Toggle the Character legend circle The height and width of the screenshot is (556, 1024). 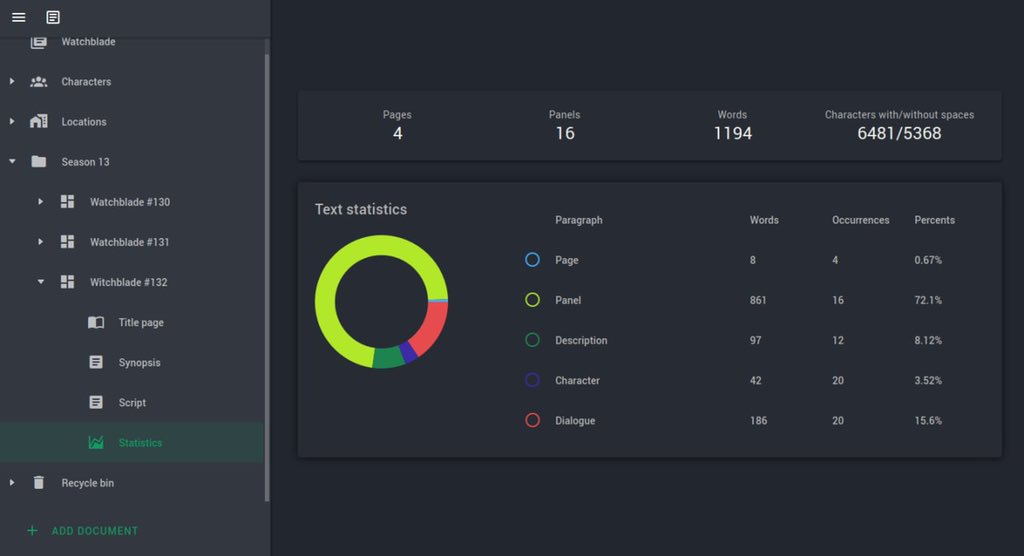[532, 380]
